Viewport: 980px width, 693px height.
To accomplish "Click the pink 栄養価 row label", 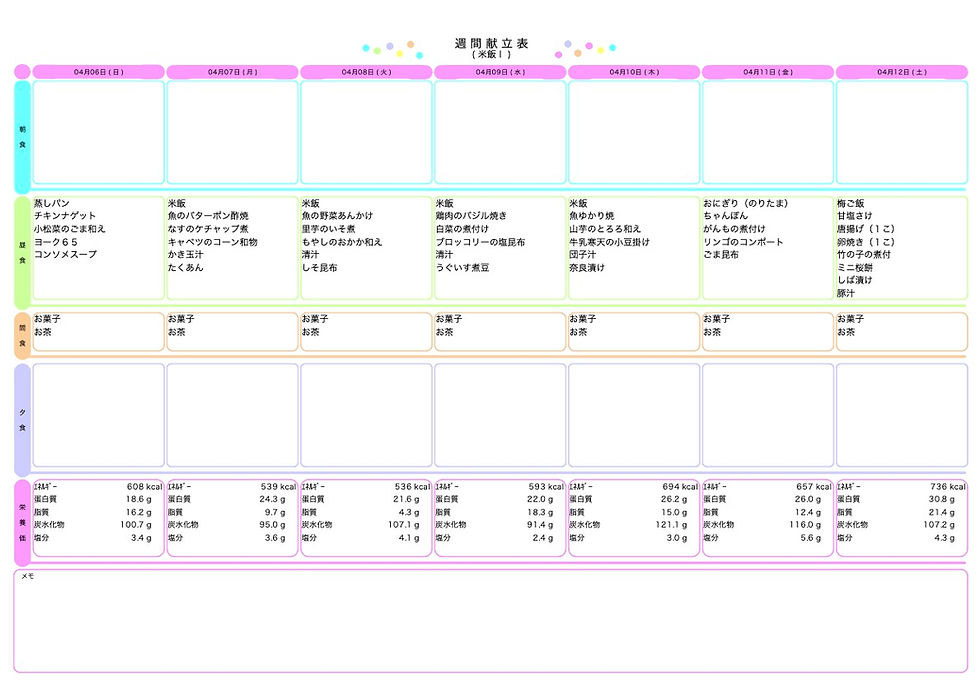I will tap(22, 522).
